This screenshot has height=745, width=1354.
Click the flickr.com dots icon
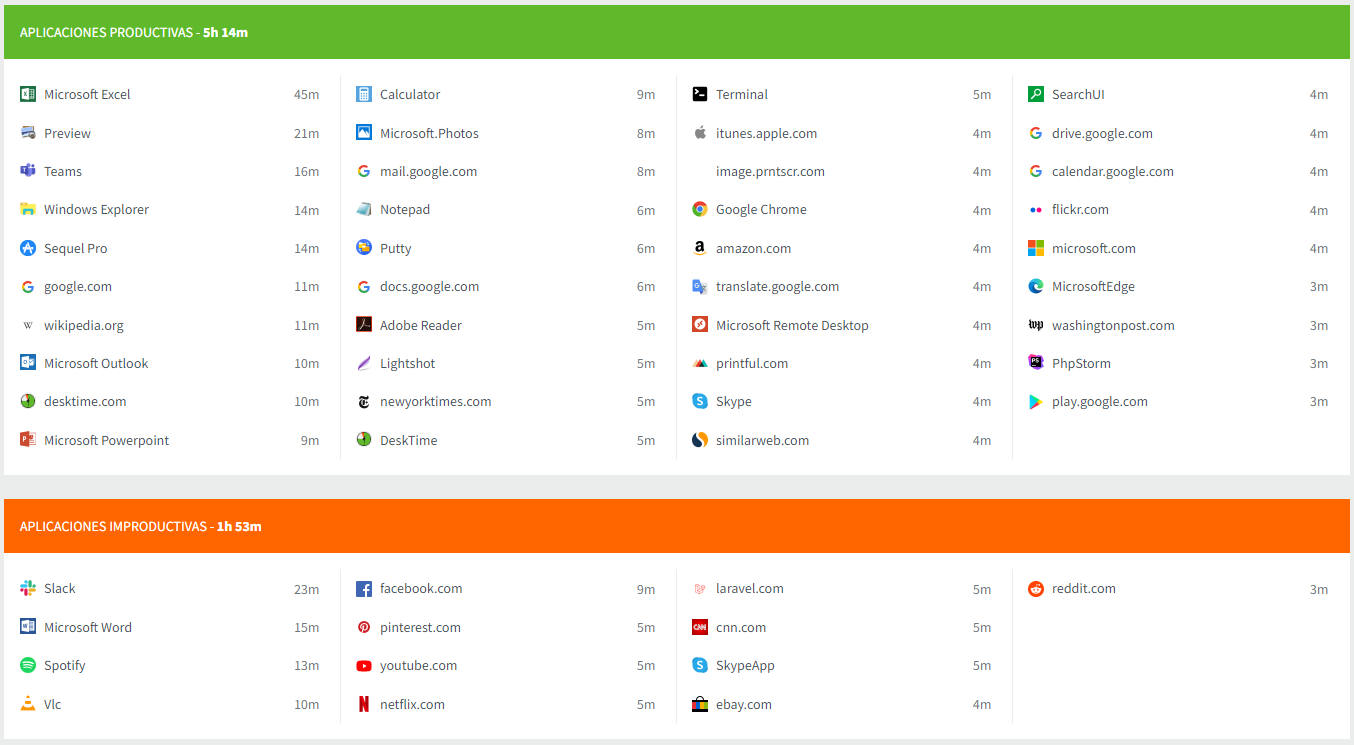[1036, 209]
